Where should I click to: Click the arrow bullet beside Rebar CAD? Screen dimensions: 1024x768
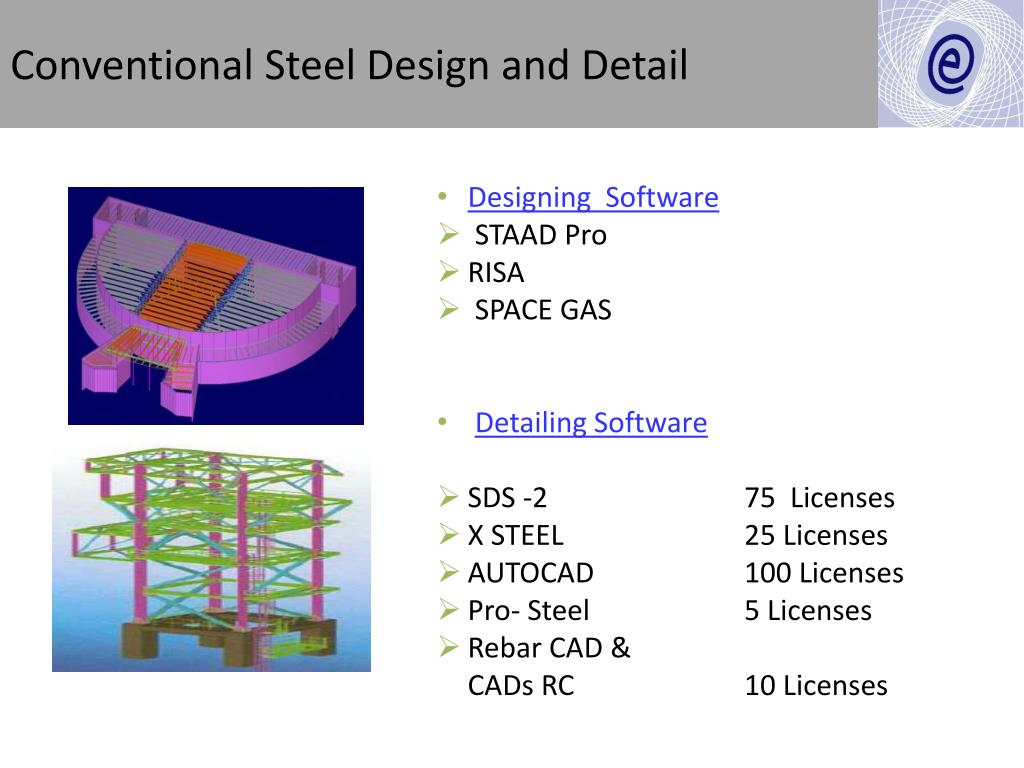449,647
